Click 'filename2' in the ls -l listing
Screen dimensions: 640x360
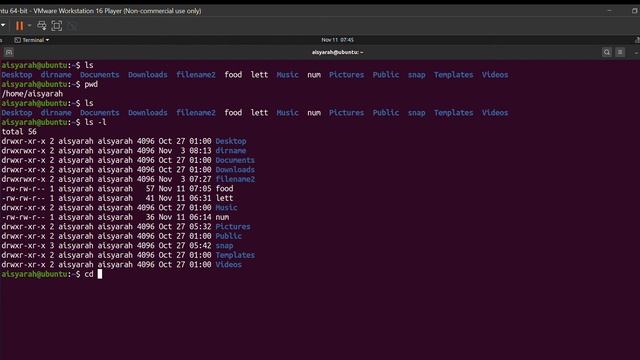pos(235,179)
